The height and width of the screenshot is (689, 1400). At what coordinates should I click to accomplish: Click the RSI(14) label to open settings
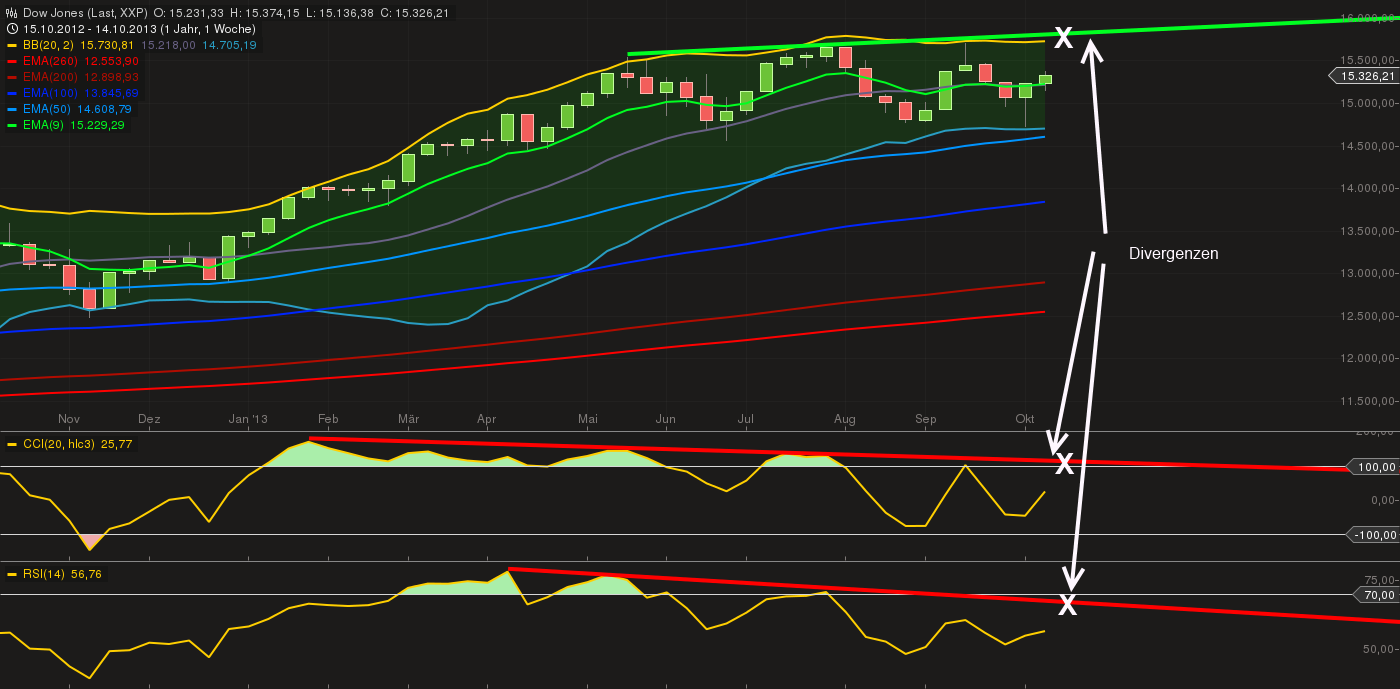tap(45, 574)
